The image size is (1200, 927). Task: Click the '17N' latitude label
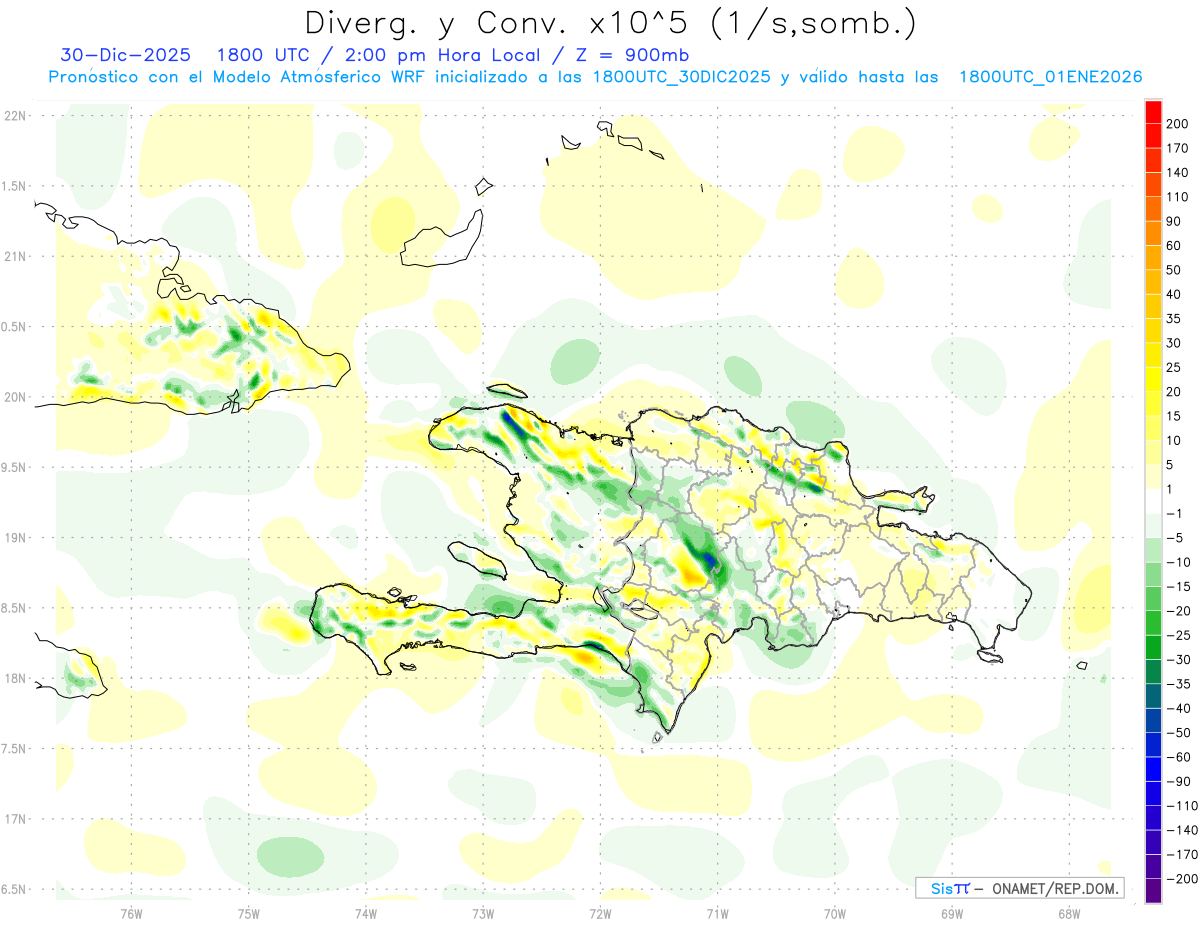click(15, 819)
